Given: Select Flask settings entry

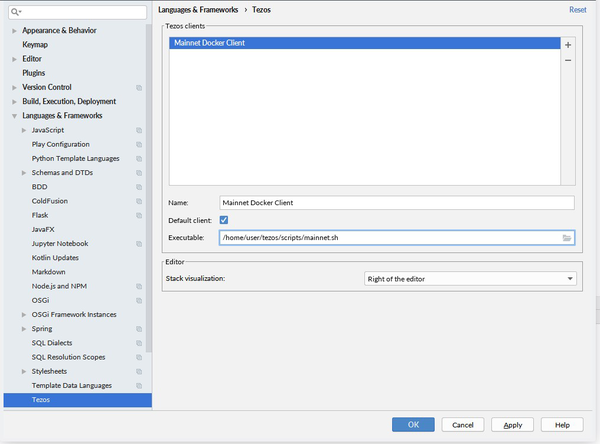Looking at the screenshot, I should pyautogui.click(x=40, y=215).
